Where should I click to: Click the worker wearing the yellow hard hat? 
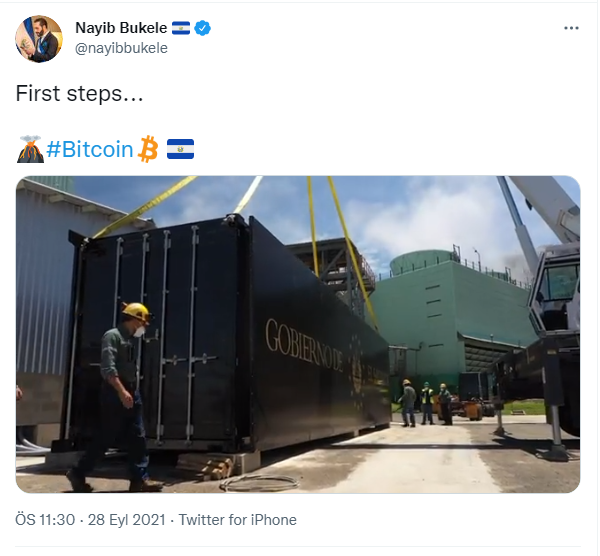pos(124,390)
